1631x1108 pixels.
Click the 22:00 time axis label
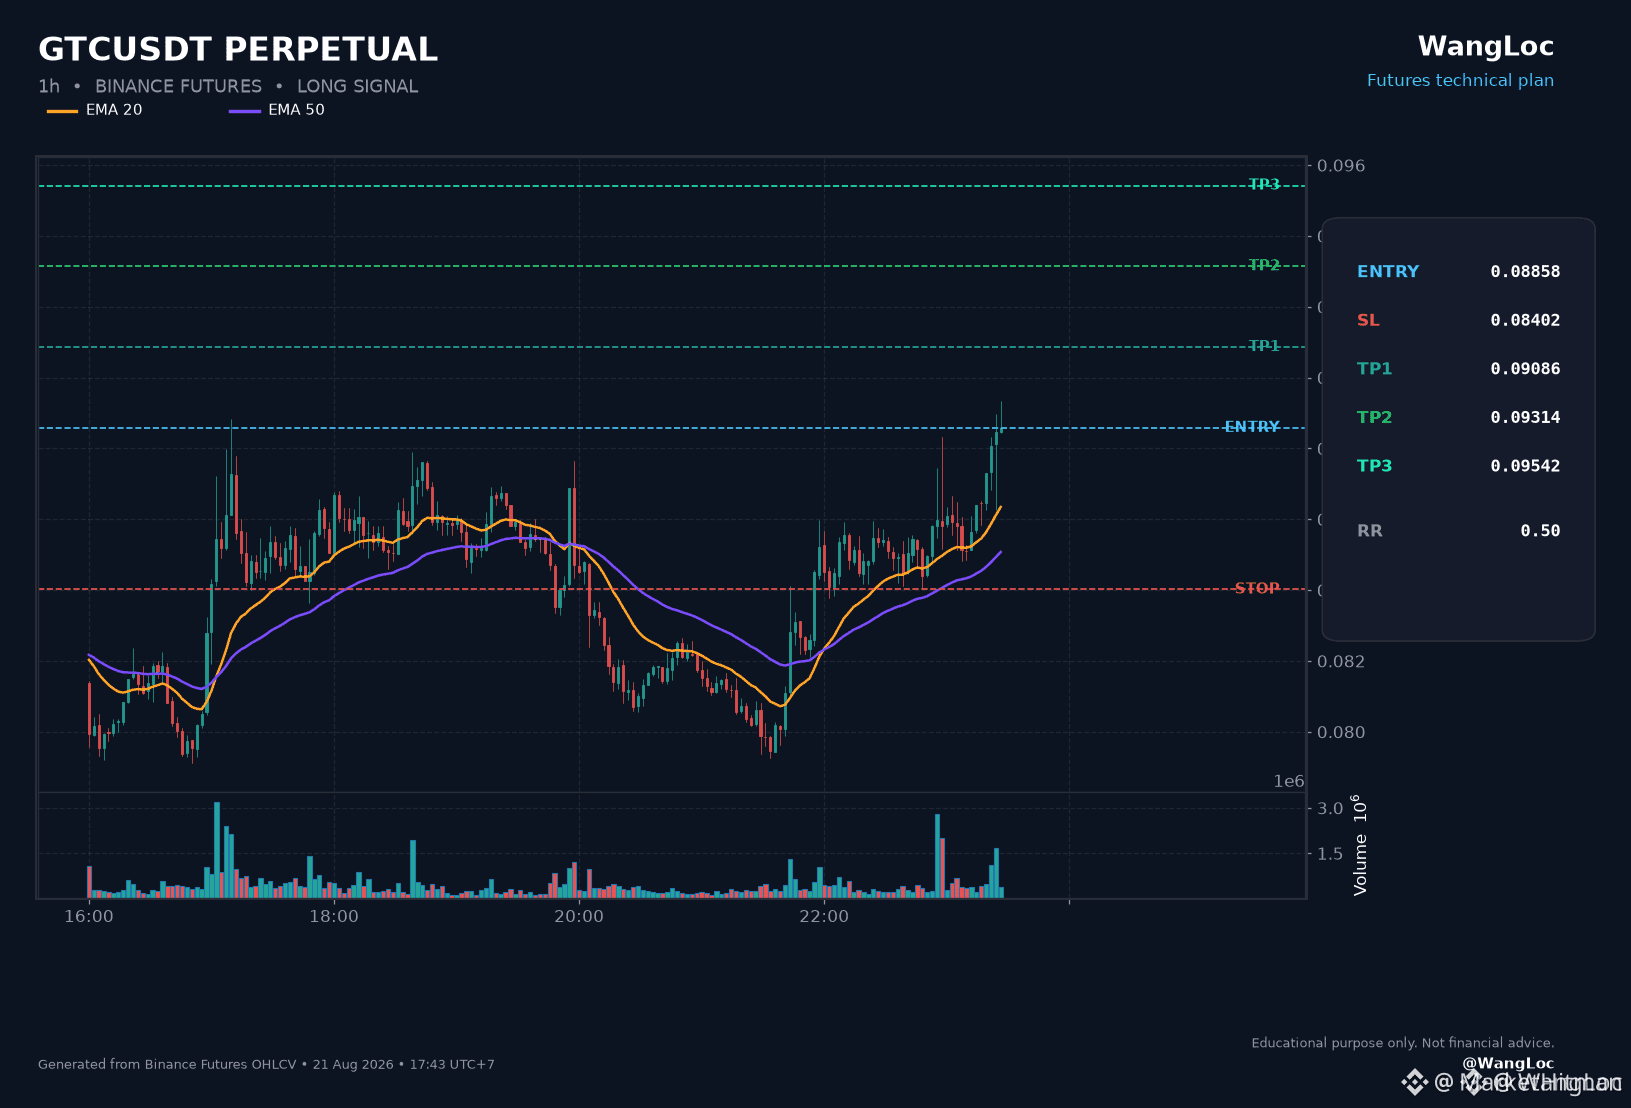[x=824, y=917]
